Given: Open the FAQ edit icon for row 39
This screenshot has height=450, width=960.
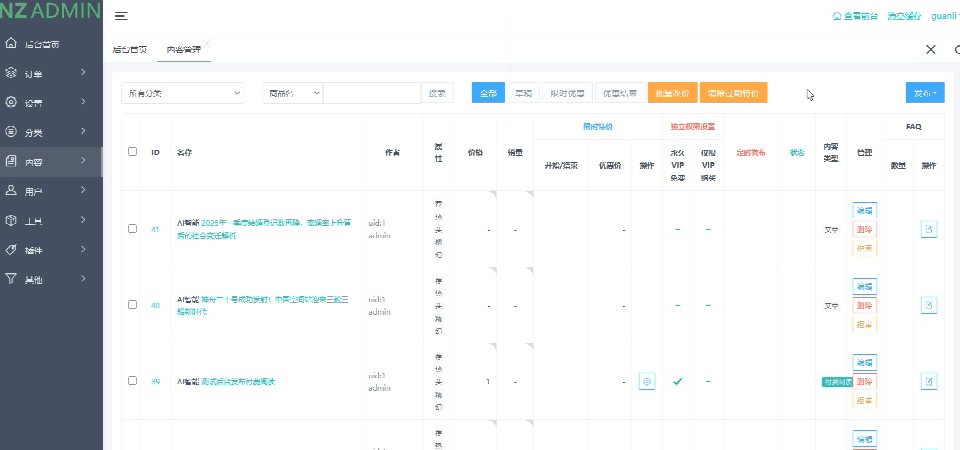Looking at the screenshot, I should (929, 381).
